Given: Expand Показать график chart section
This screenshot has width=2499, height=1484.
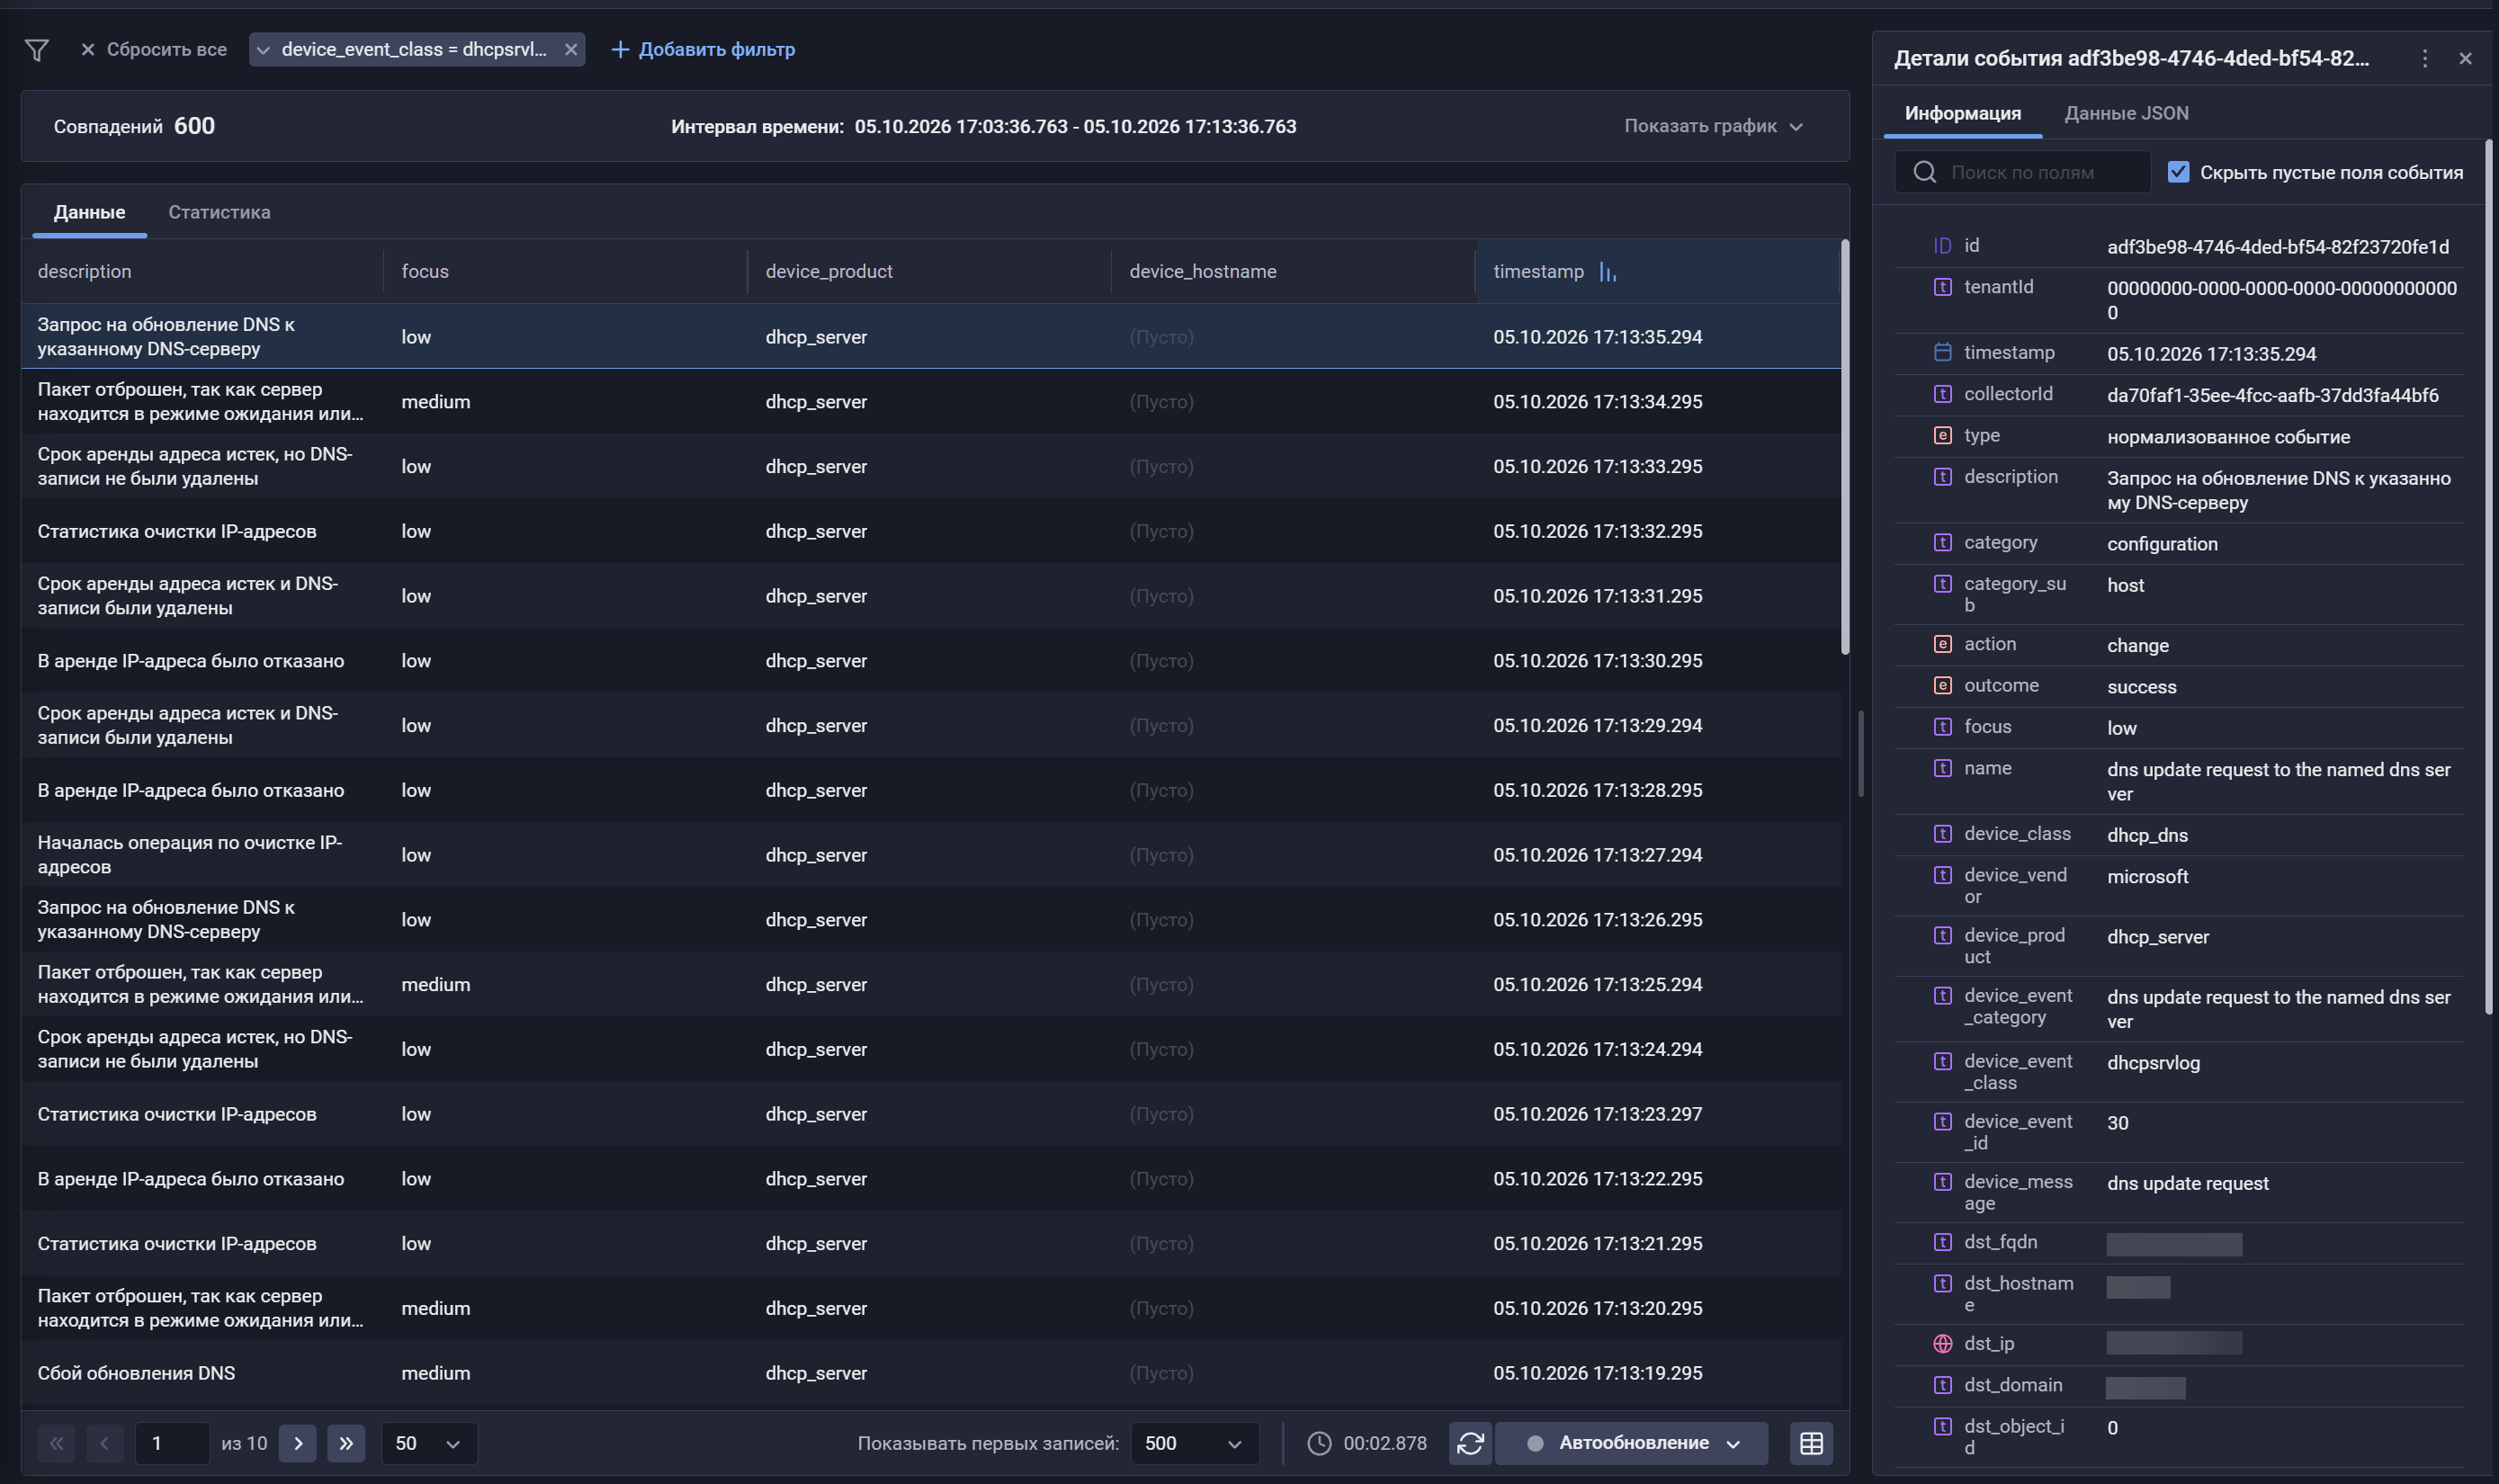Looking at the screenshot, I should 1713,126.
